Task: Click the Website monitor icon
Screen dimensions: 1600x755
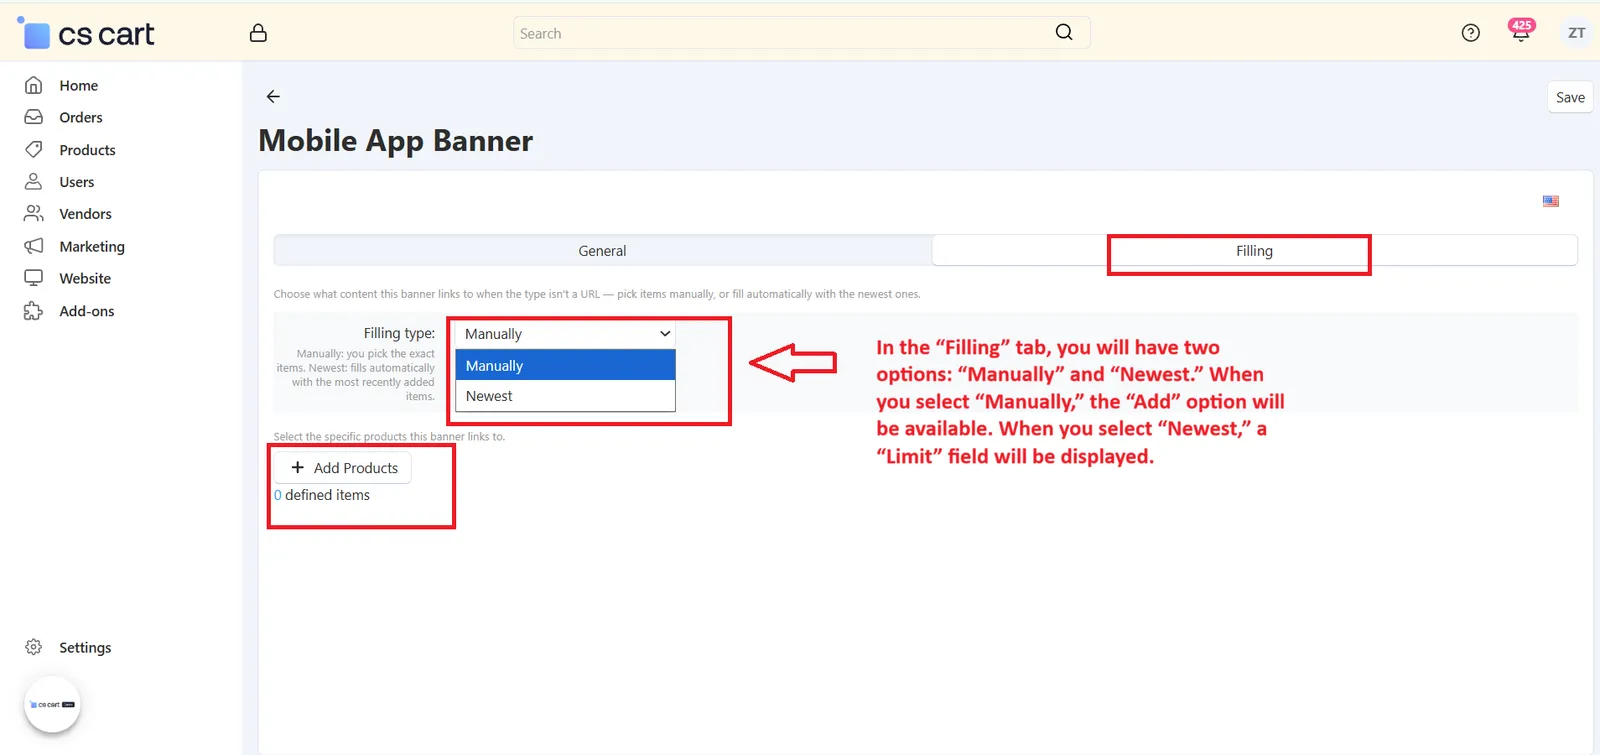Action: (34, 278)
